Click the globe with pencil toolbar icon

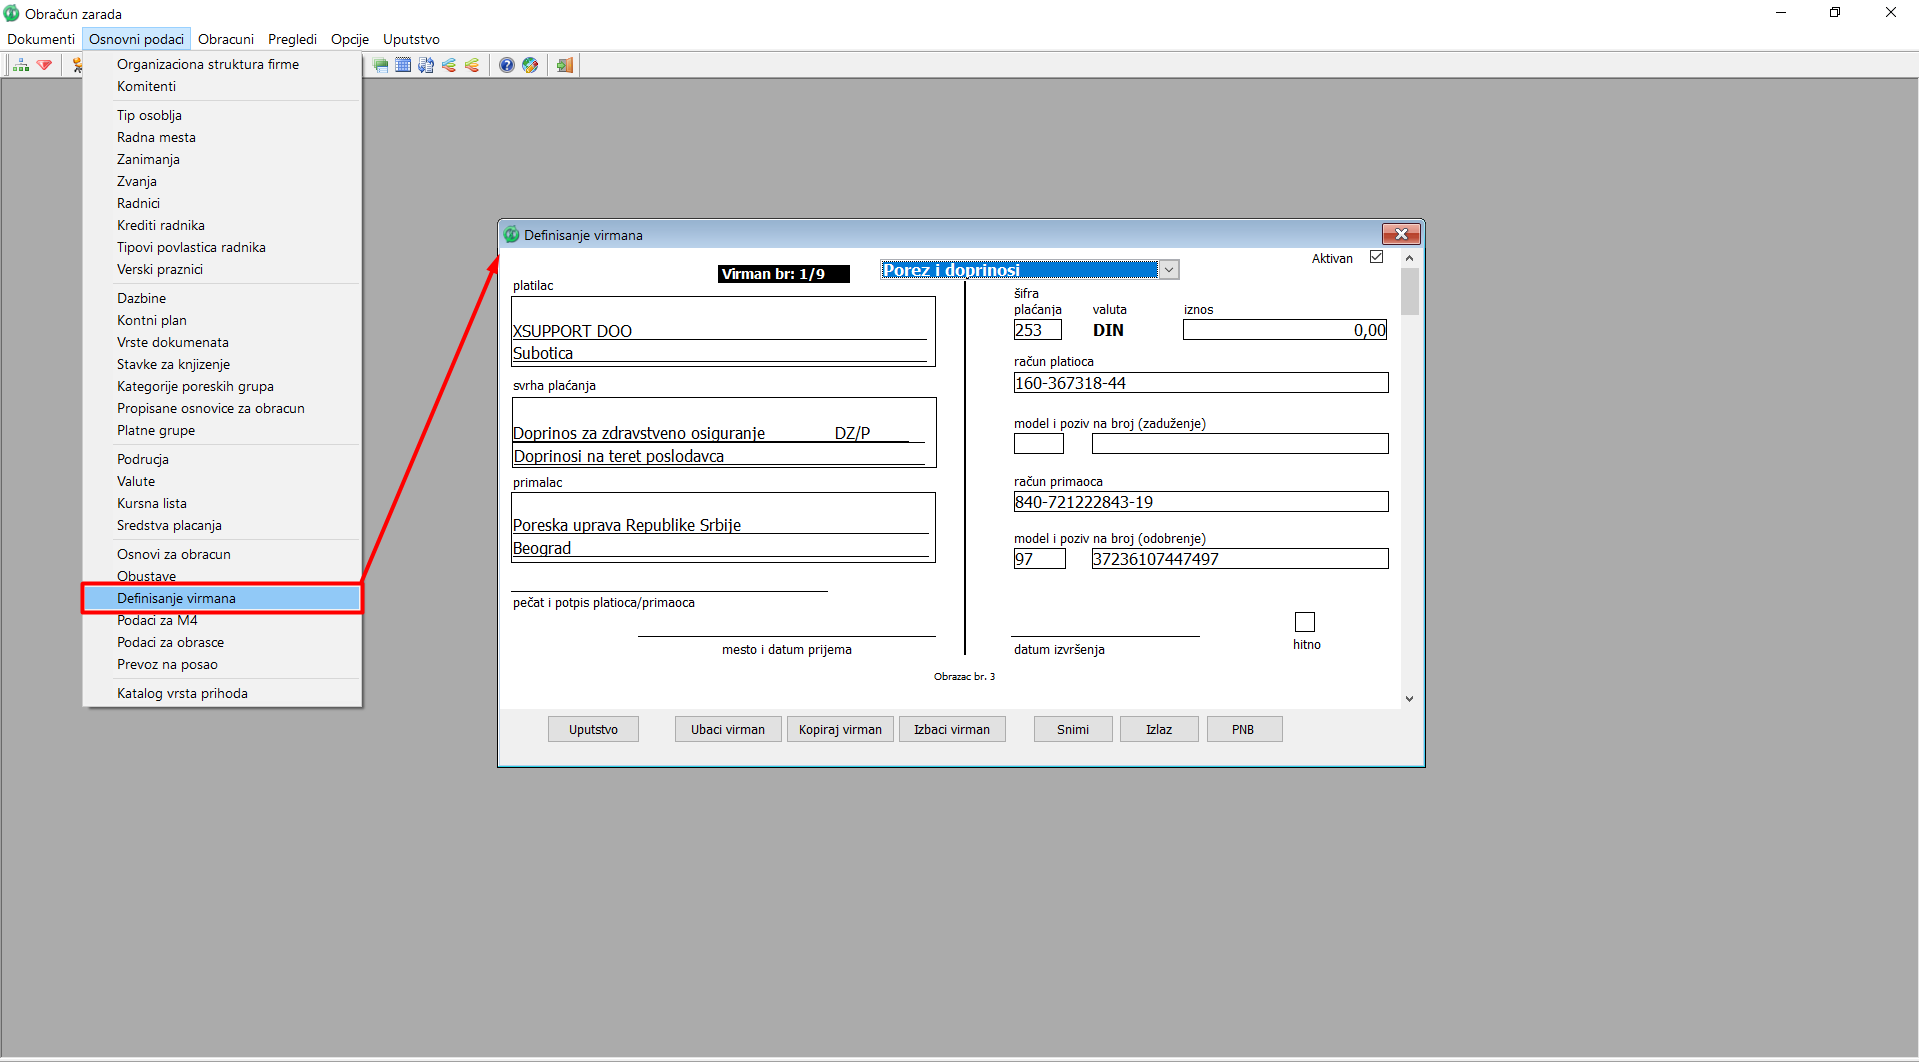coord(530,65)
